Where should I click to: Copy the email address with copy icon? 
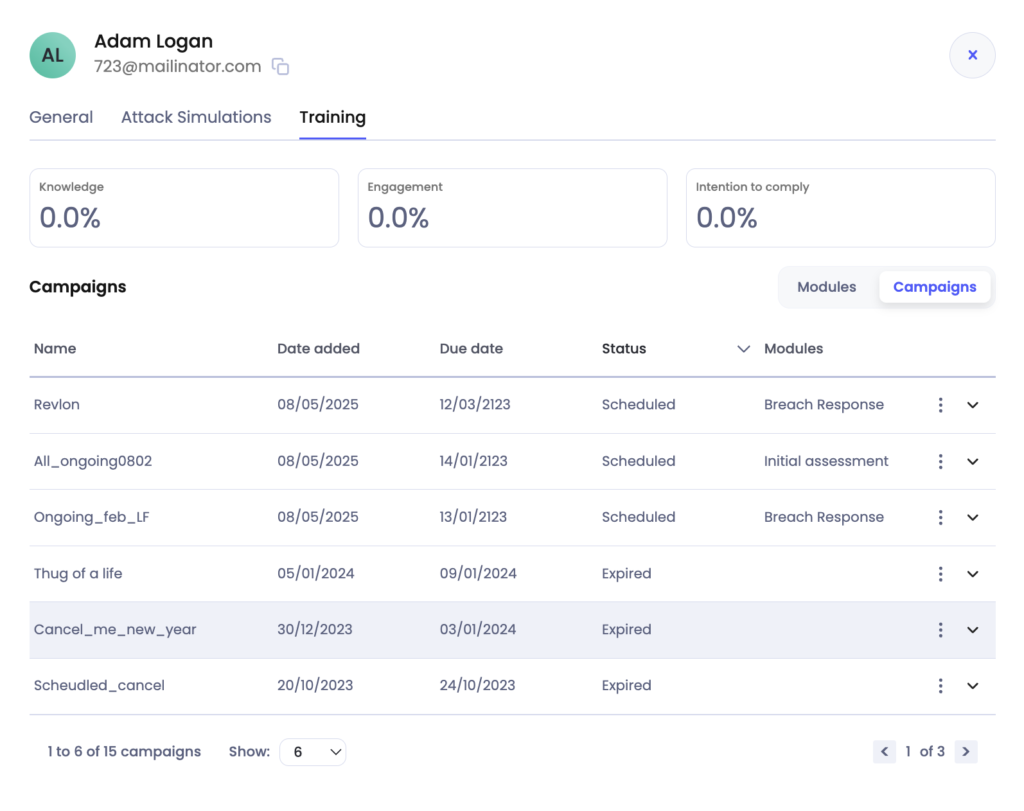(x=281, y=67)
